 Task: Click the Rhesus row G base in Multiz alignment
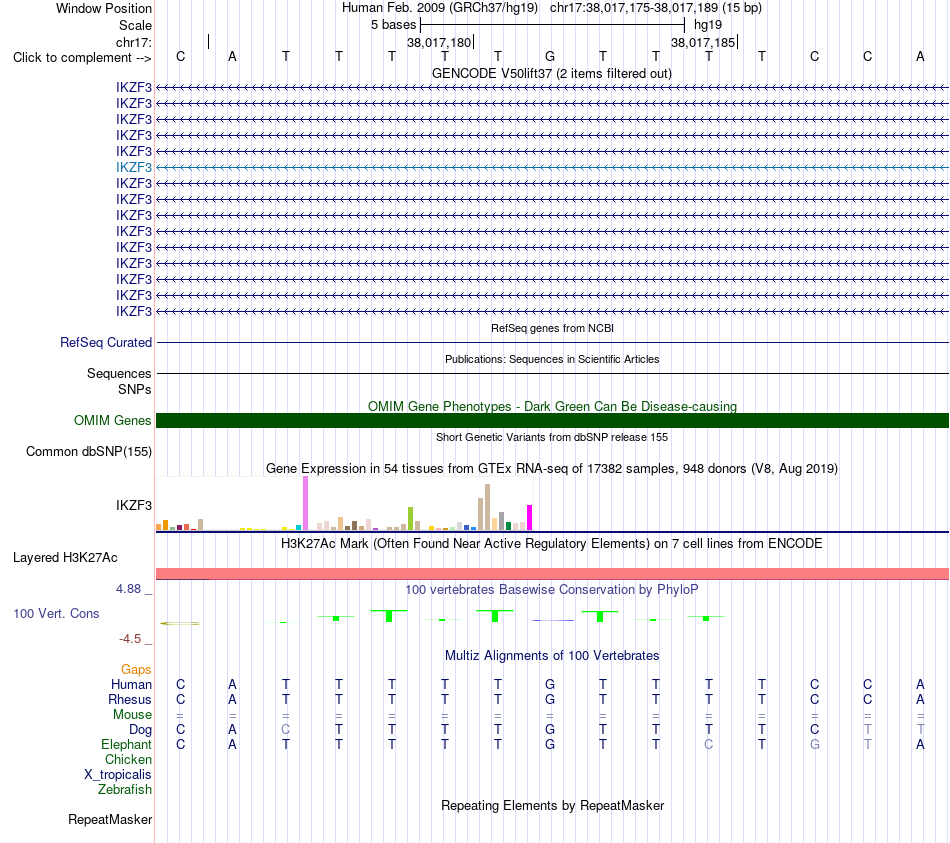point(550,699)
